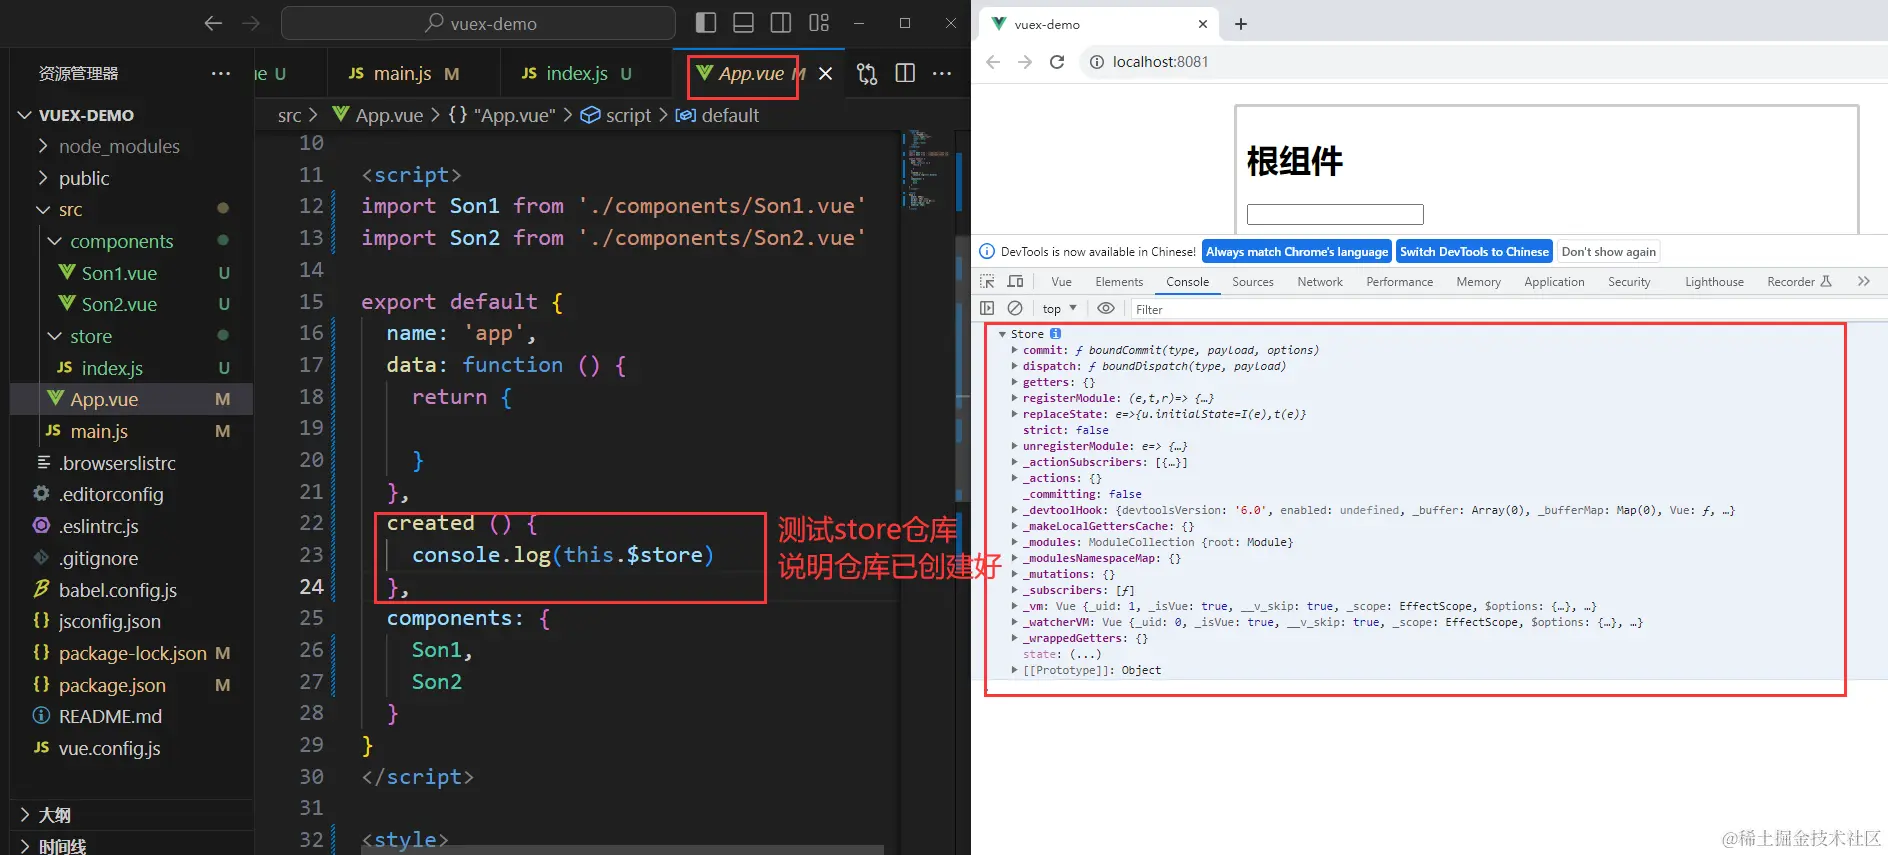The image size is (1888, 855).
Task: Toggle the DevTools console sidebar
Action: pos(987,309)
